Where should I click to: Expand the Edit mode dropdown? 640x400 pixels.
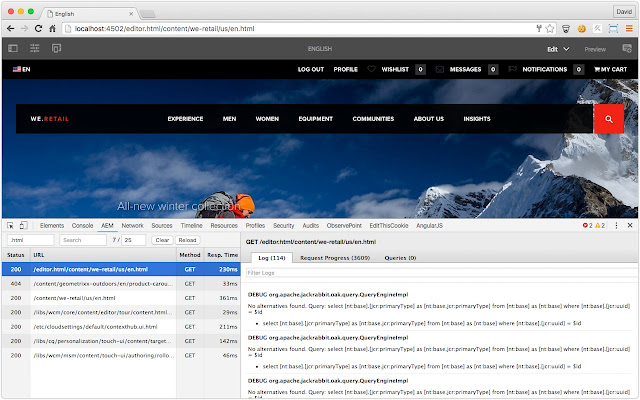[558, 49]
